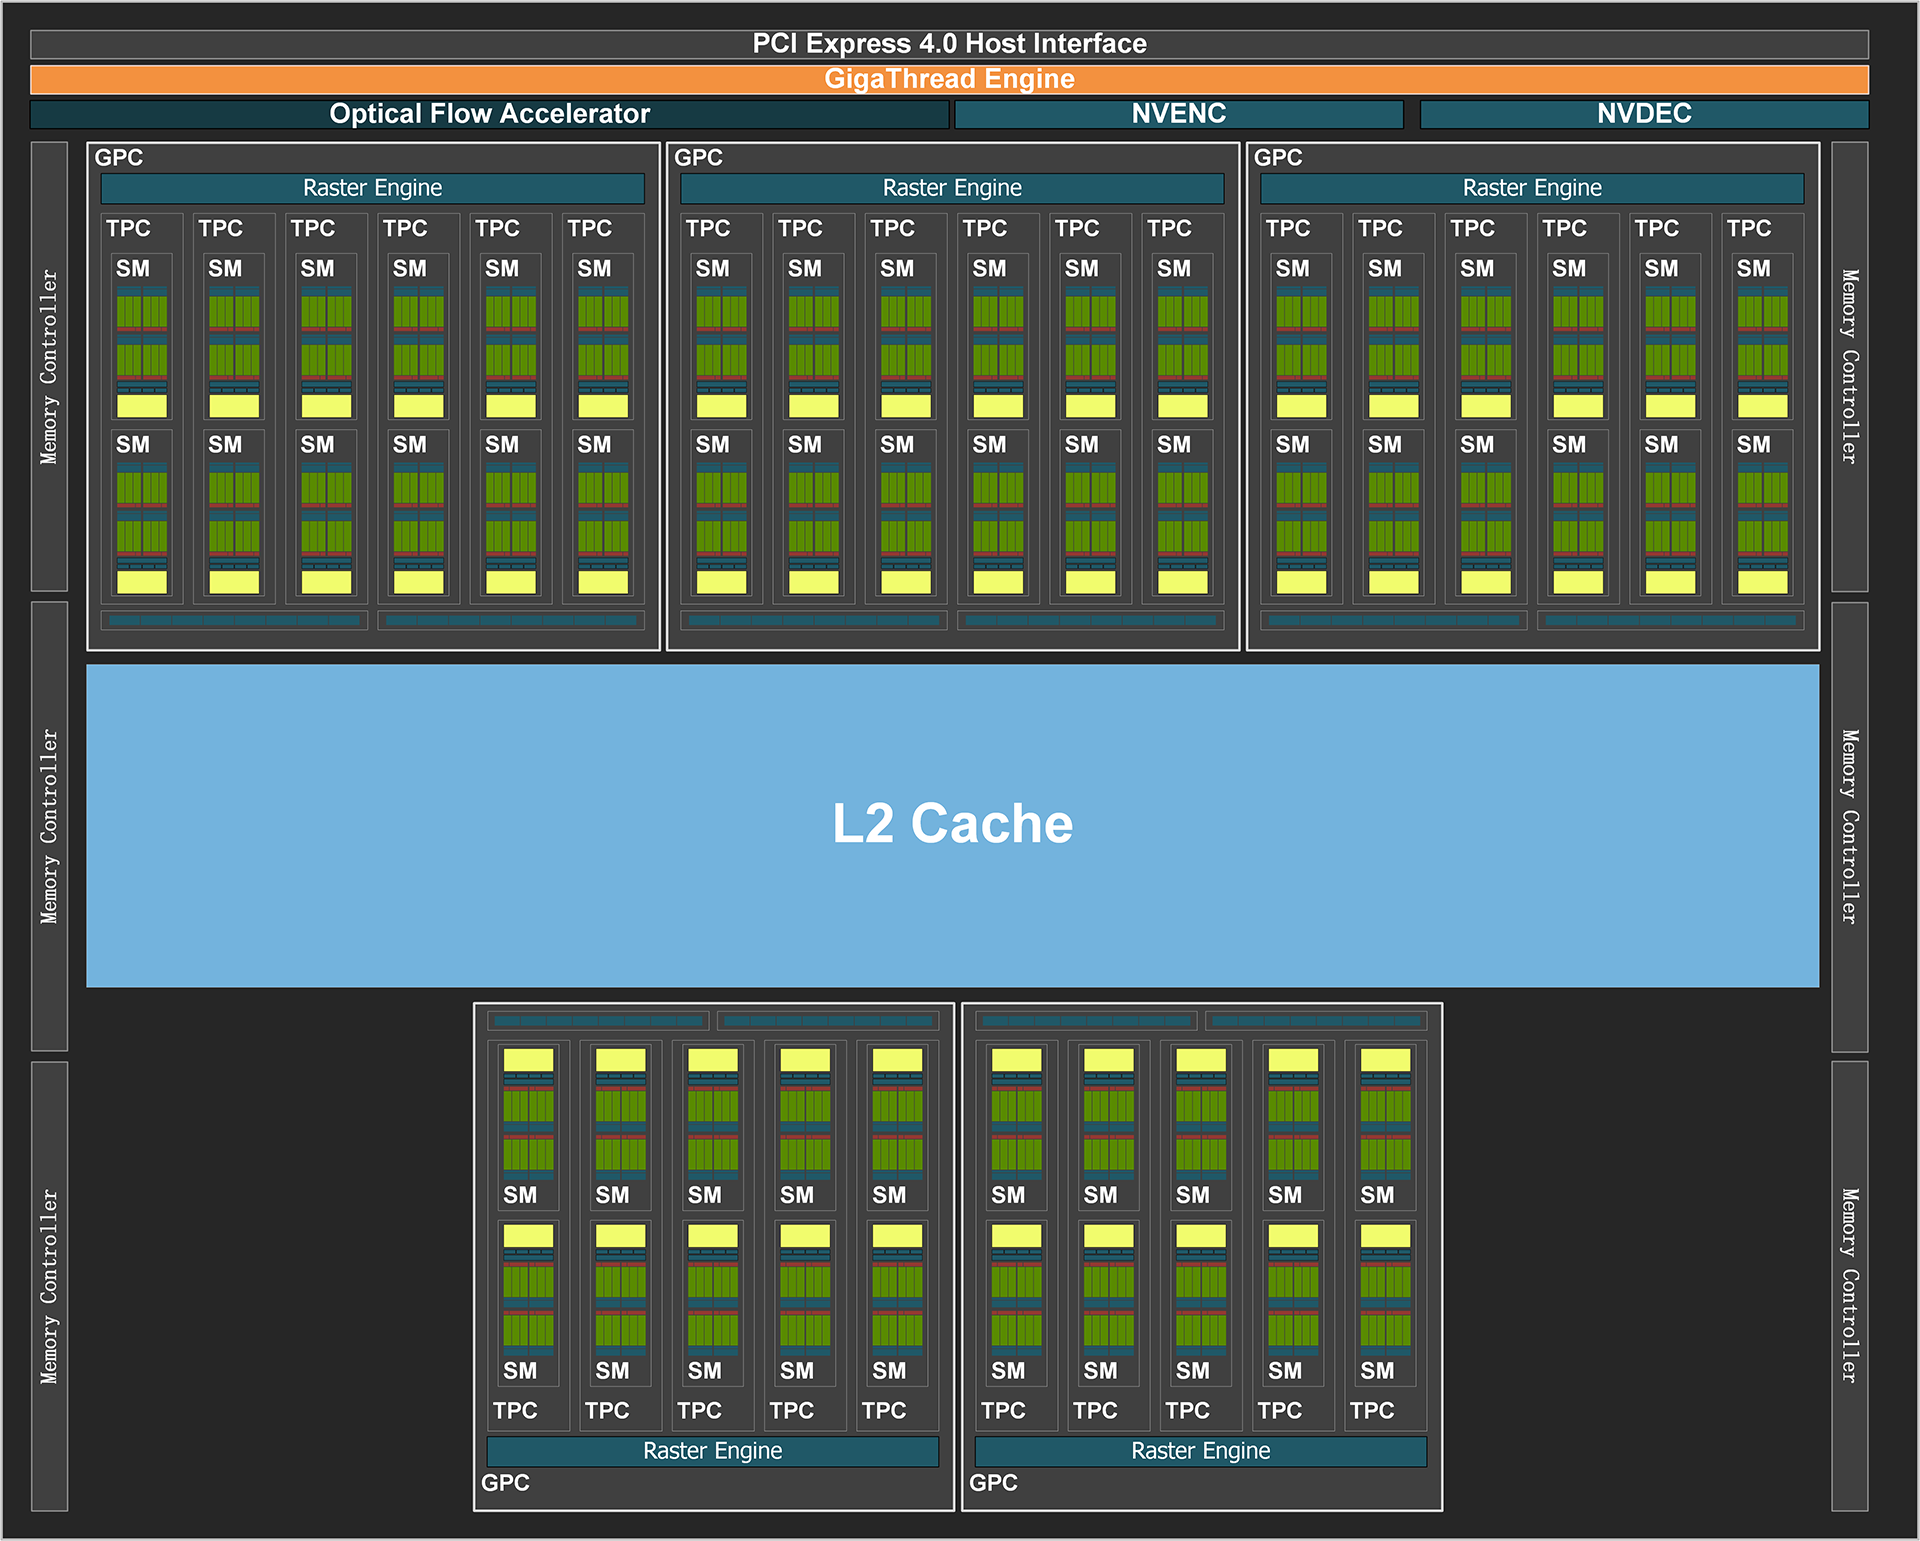1920x1541 pixels.
Task: Click the top-right GPC label
Action: [x=1278, y=158]
